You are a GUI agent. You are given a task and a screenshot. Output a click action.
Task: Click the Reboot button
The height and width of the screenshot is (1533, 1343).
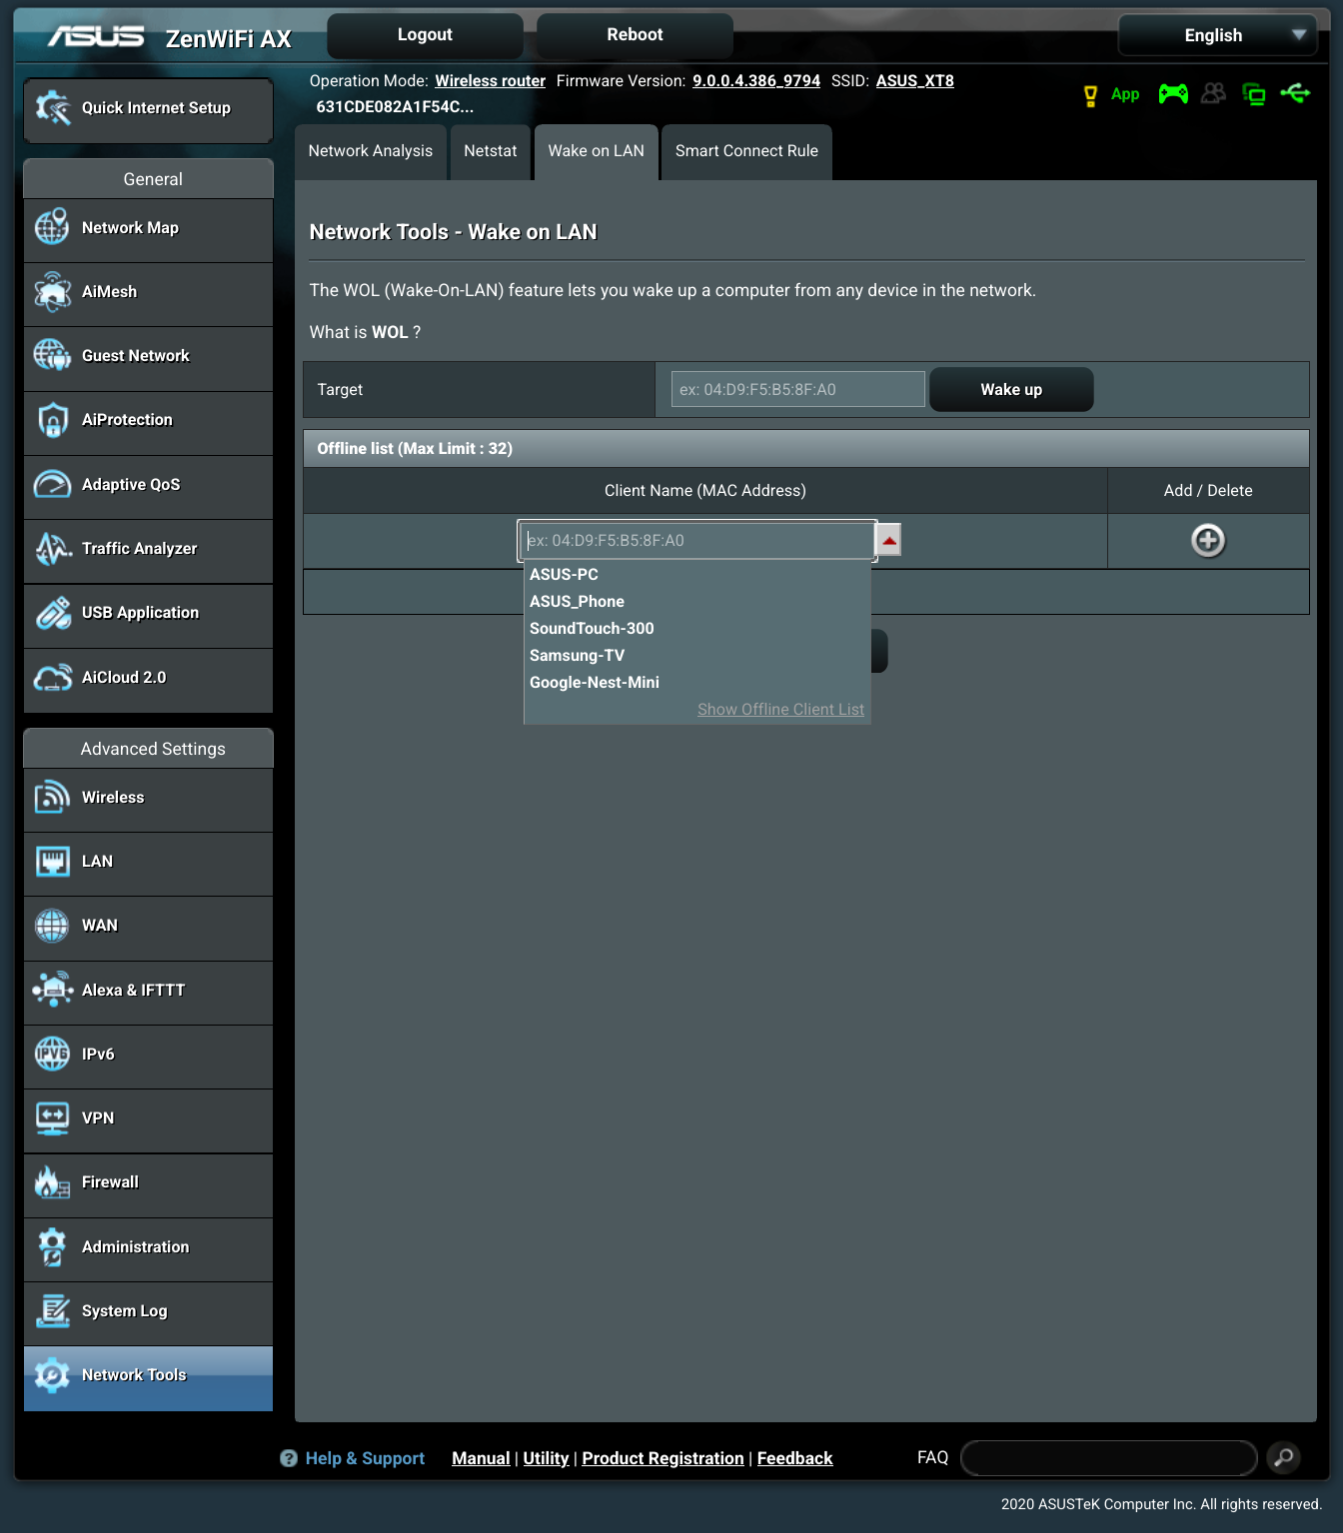pyautogui.click(x=635, y=35)
